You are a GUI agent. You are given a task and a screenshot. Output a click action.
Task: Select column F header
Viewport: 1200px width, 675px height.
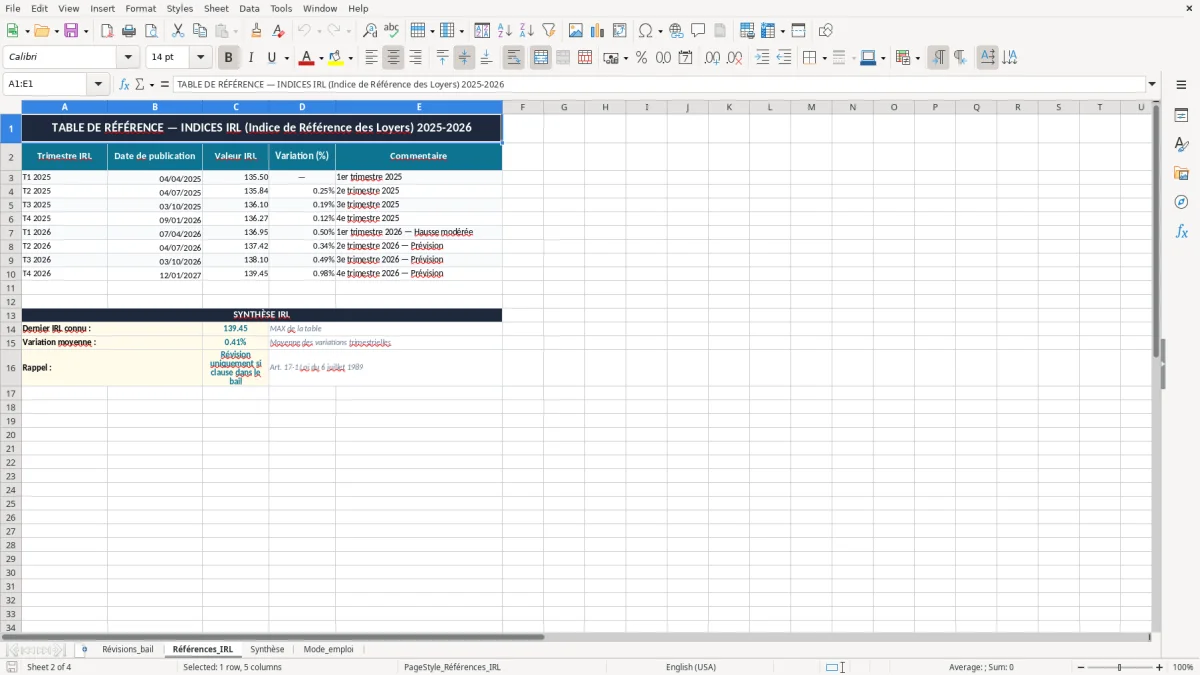pos(523,107)
